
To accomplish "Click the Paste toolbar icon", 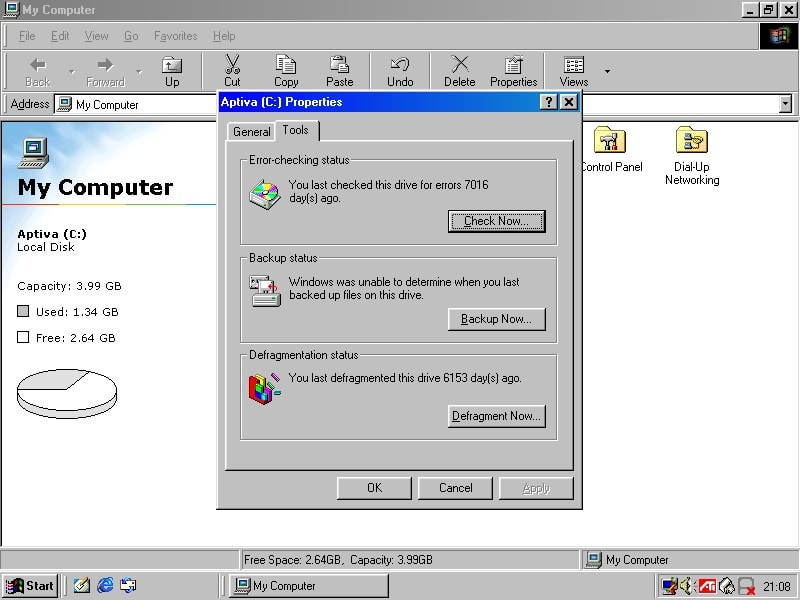I will tap(339, 71).
